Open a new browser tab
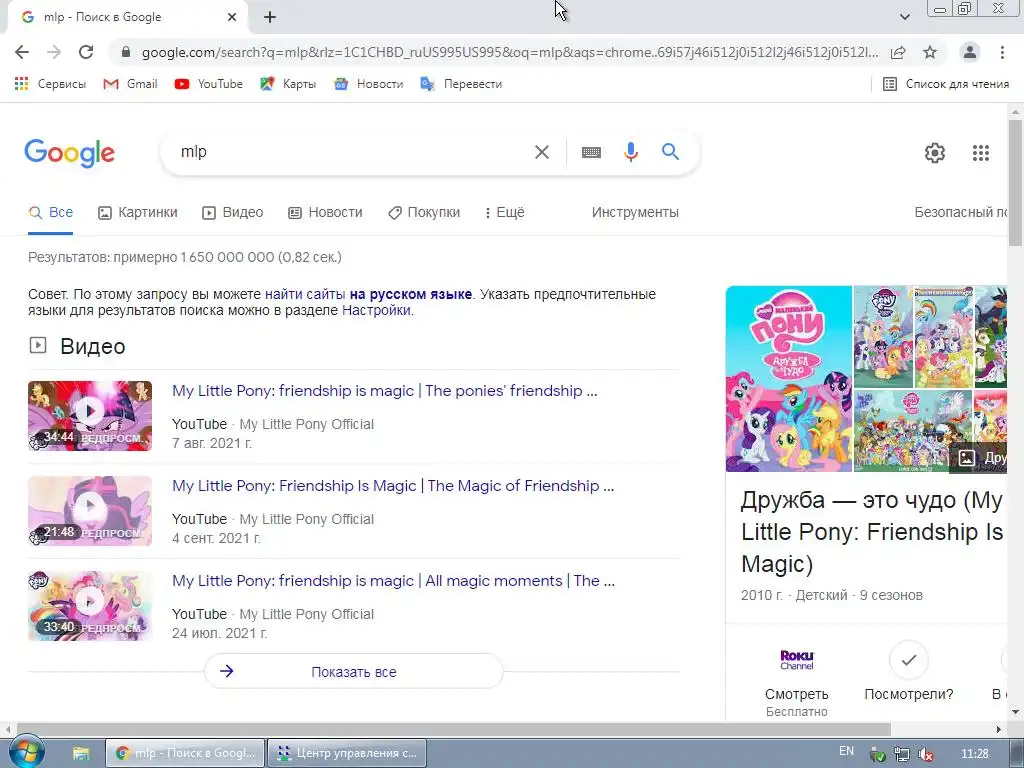 [x=270, y=18]
